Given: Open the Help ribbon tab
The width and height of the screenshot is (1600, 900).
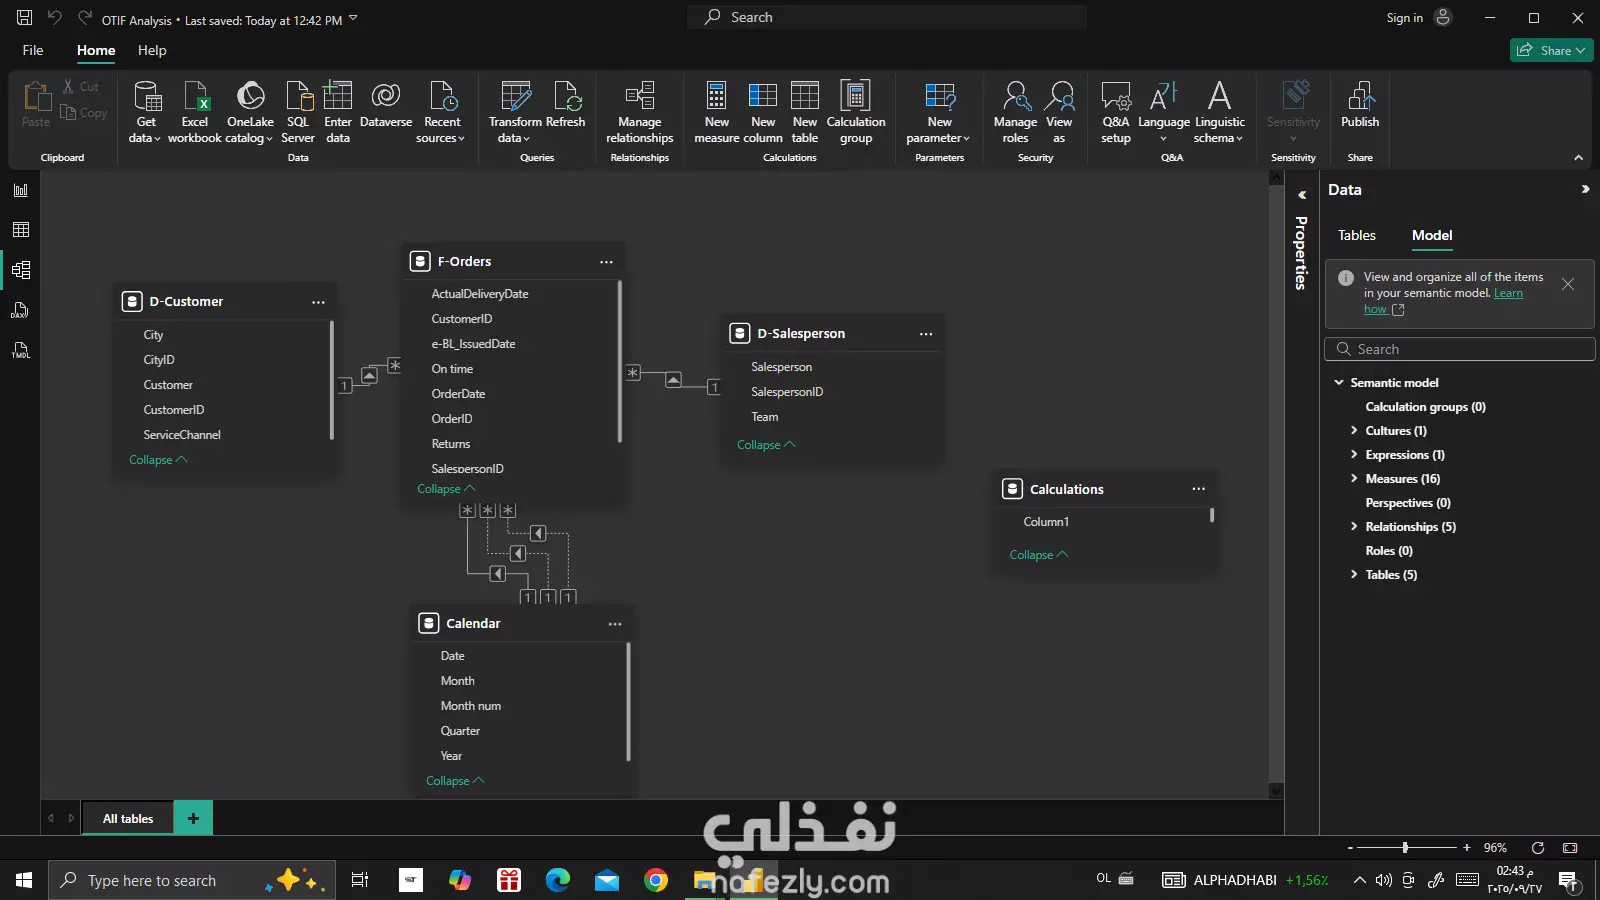Looking at the screenshot, I should pyautogui.click(x=152, y=50).
